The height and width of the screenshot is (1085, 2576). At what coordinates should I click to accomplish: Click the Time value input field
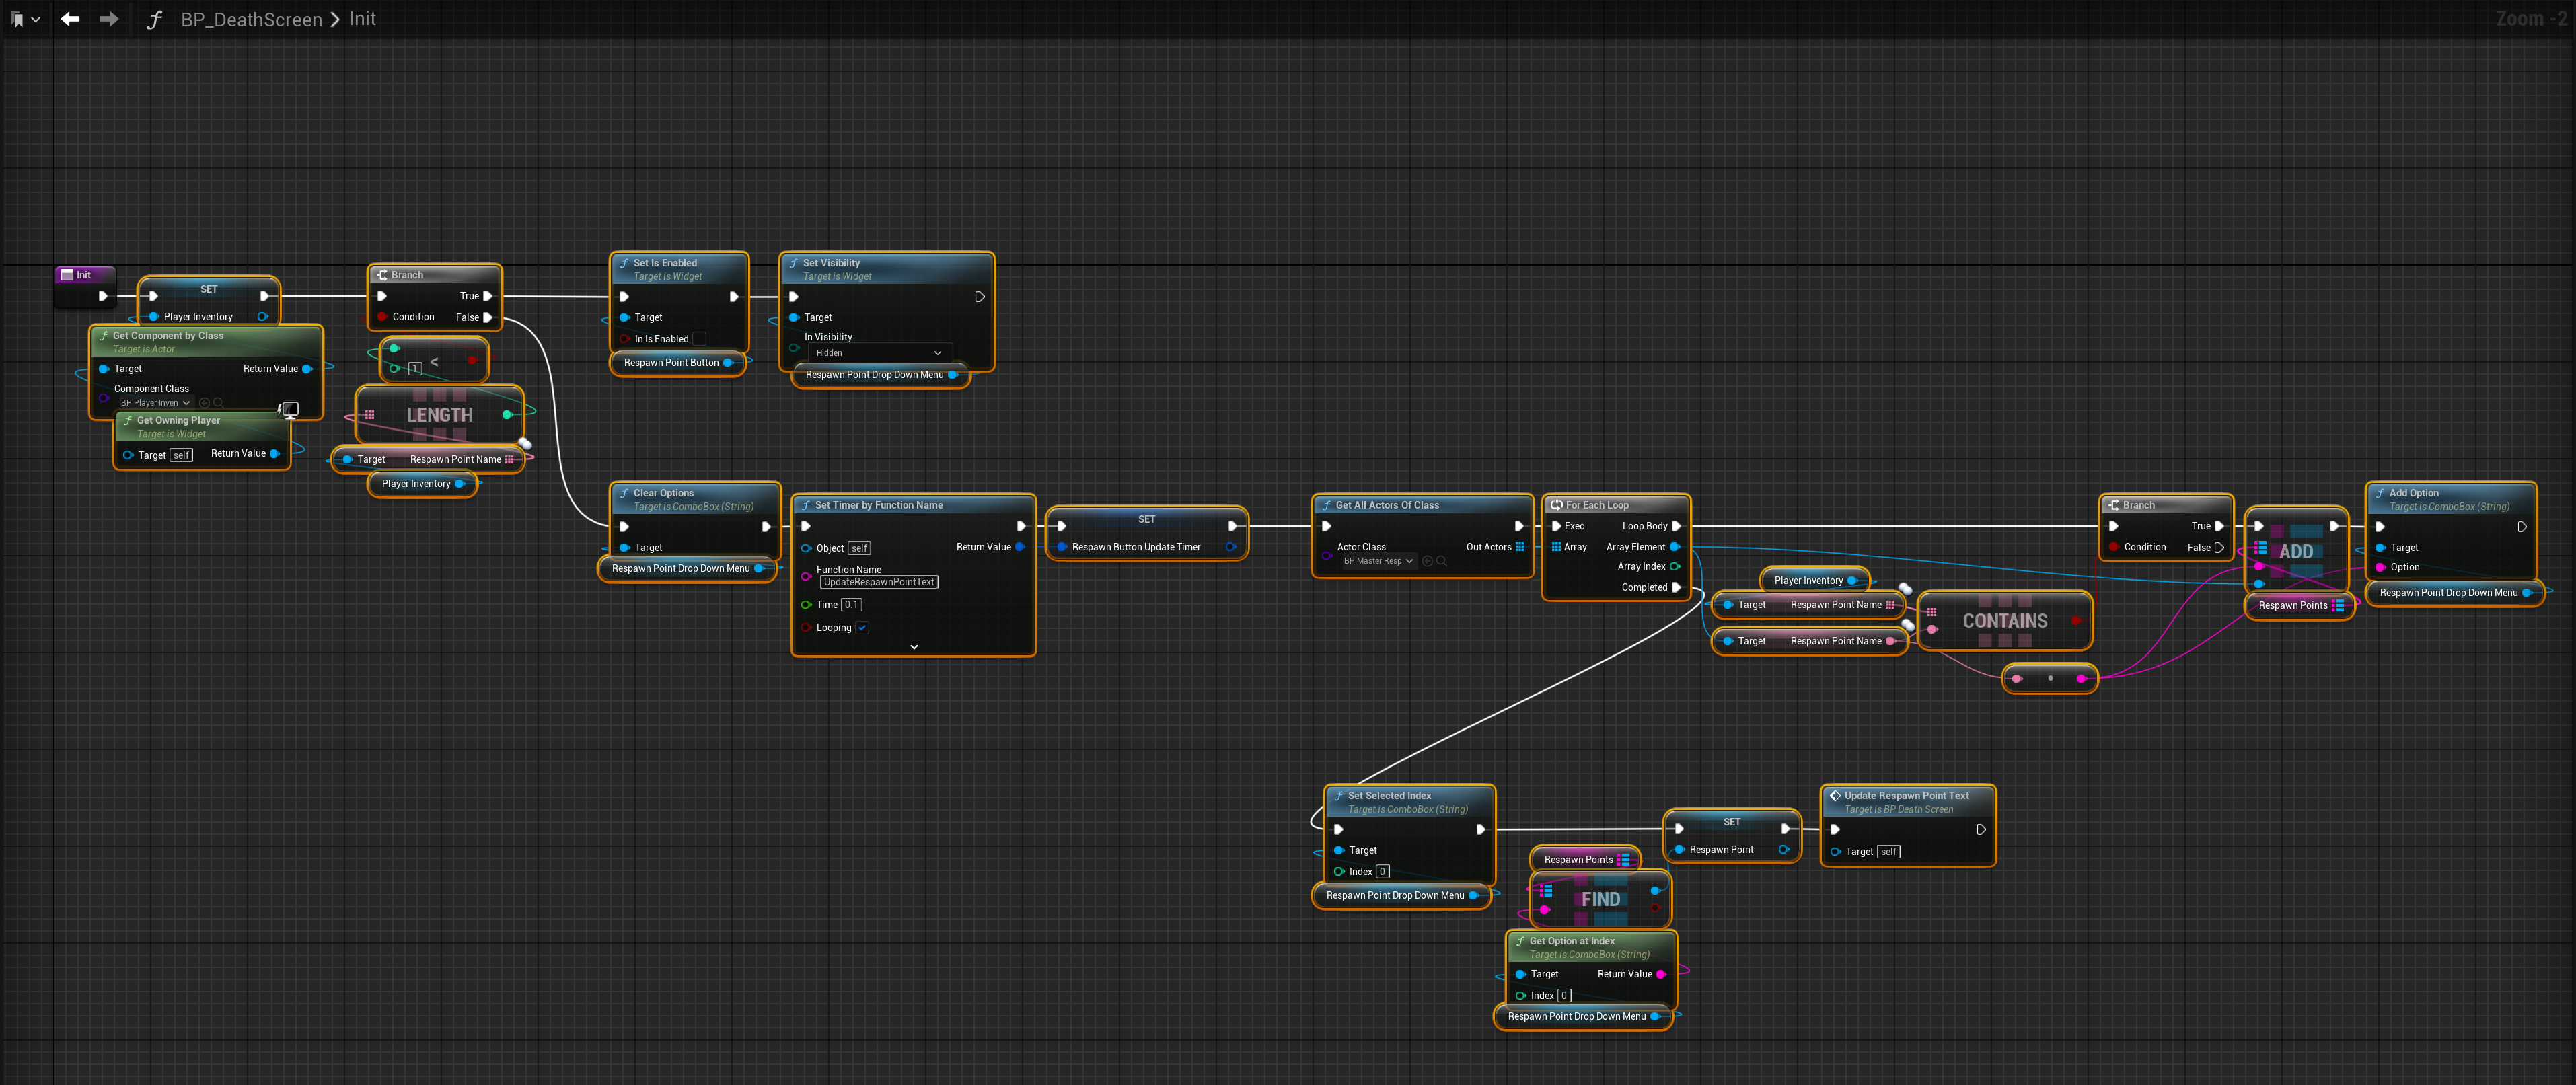tap(851, 605)
